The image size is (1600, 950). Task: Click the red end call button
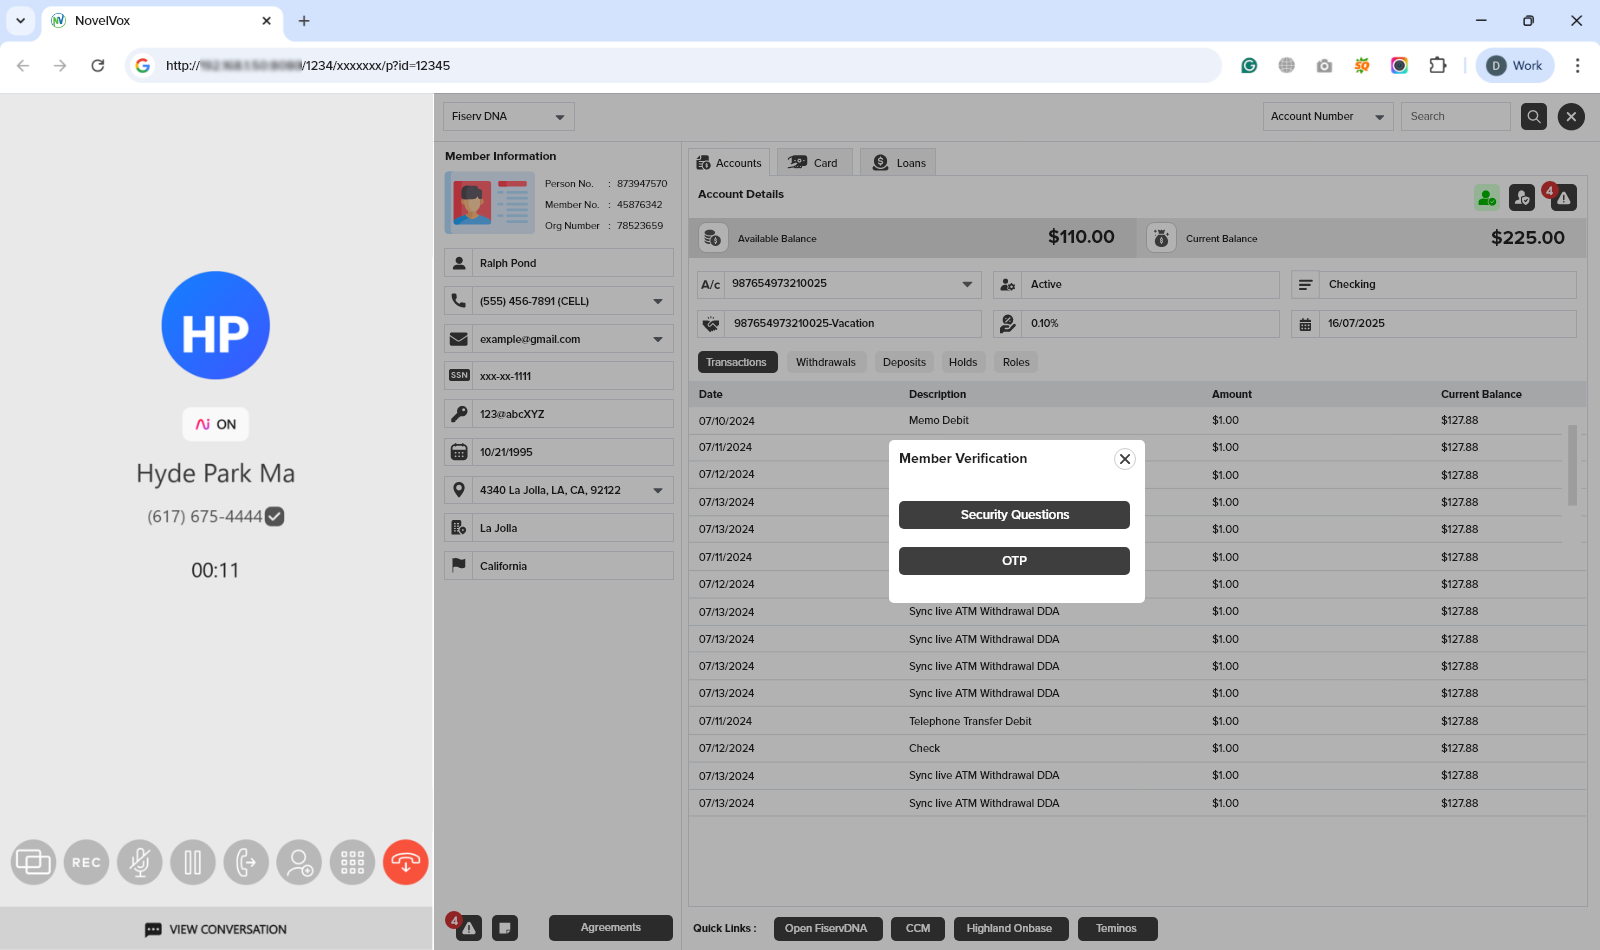(405, 862)
